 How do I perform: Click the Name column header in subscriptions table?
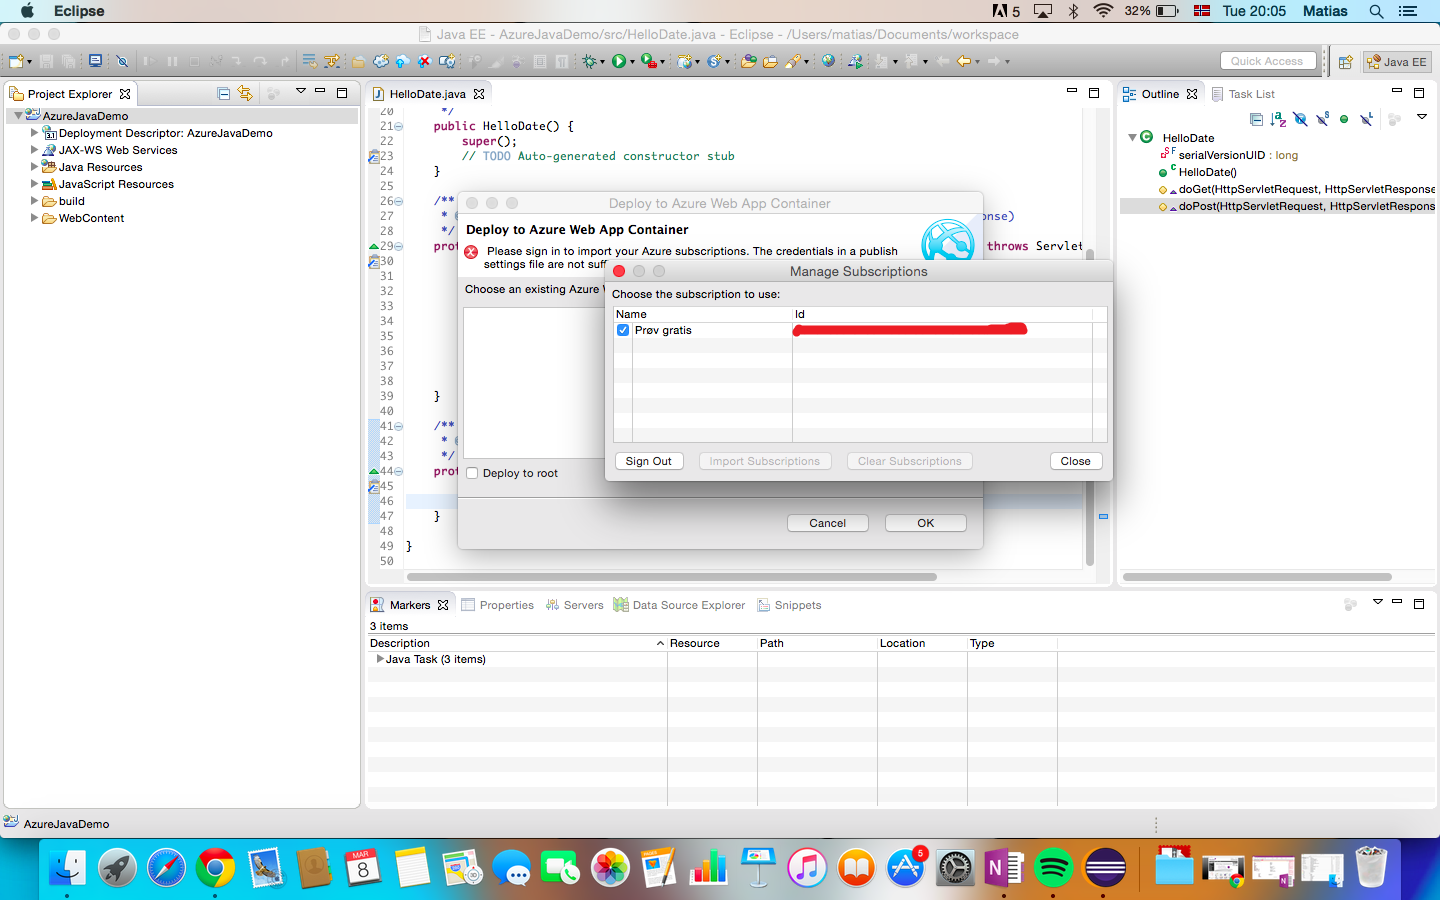(x=702, y=314)
